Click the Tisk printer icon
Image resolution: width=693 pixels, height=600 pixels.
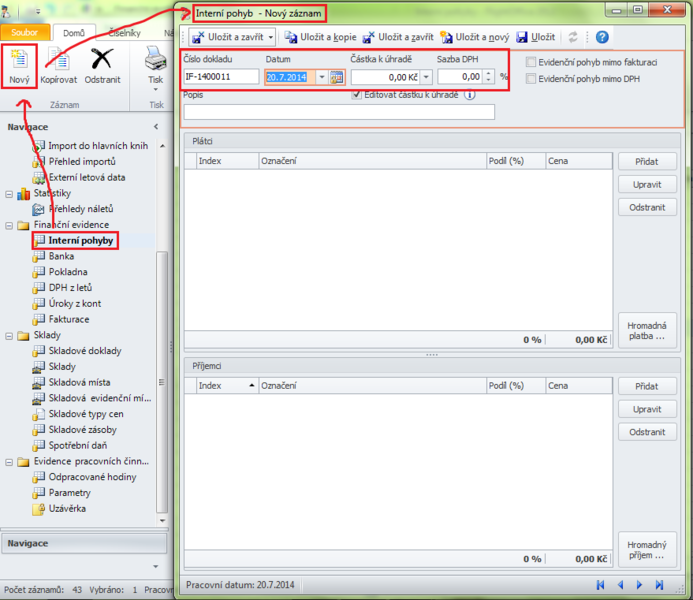coord(156,62)
